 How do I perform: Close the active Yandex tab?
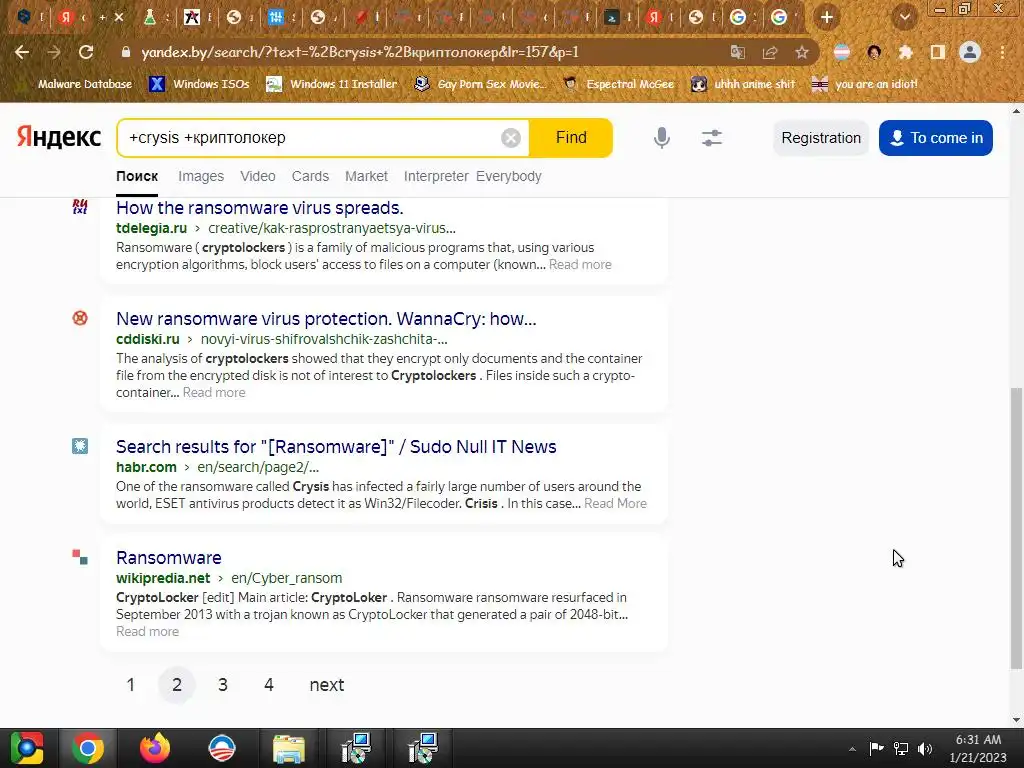point(119,18)
